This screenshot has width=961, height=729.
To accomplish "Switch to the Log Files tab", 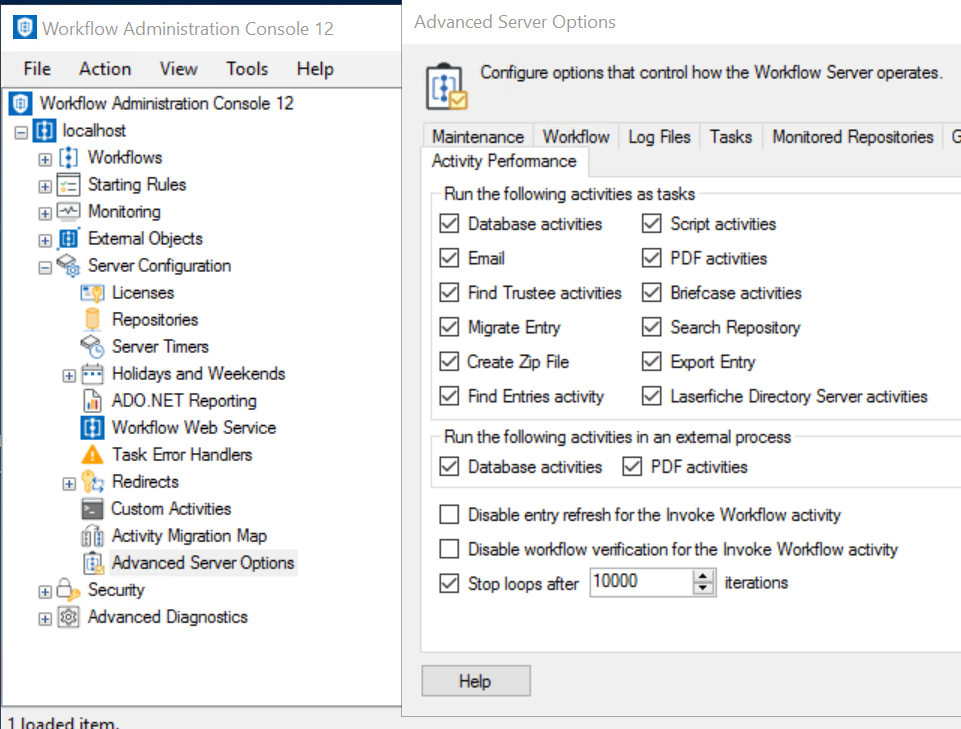I will [x=659, y=137].
